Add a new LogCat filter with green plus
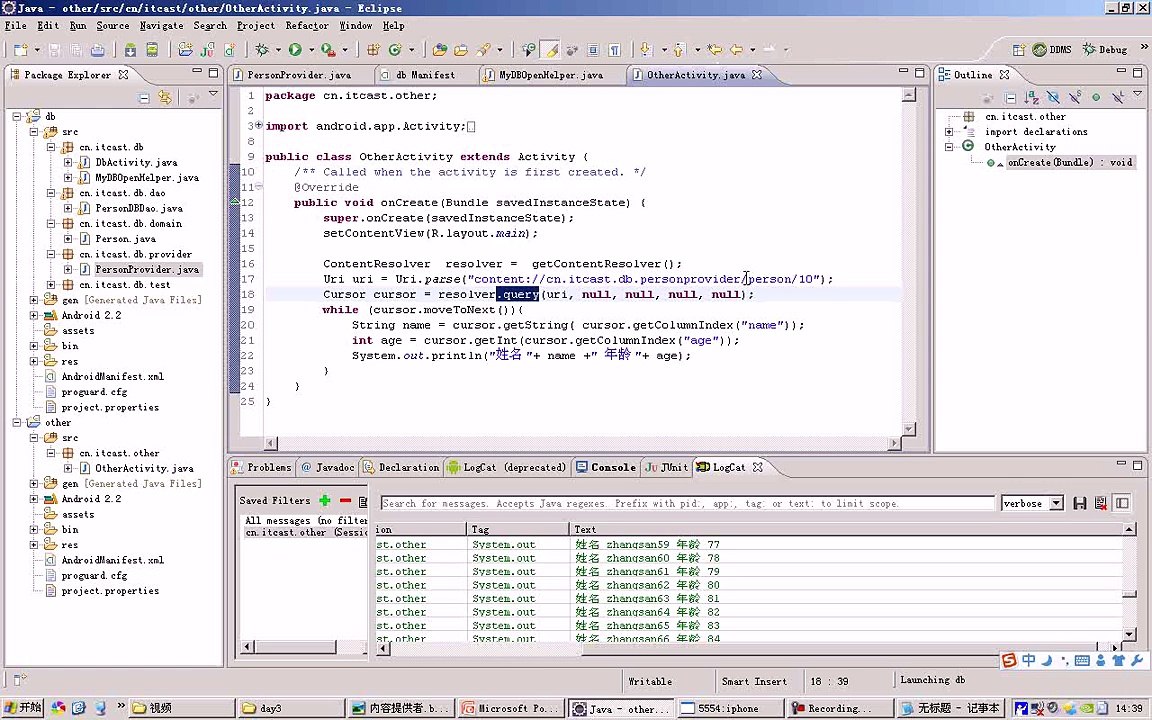The image size is (1152, 720). 325,501
